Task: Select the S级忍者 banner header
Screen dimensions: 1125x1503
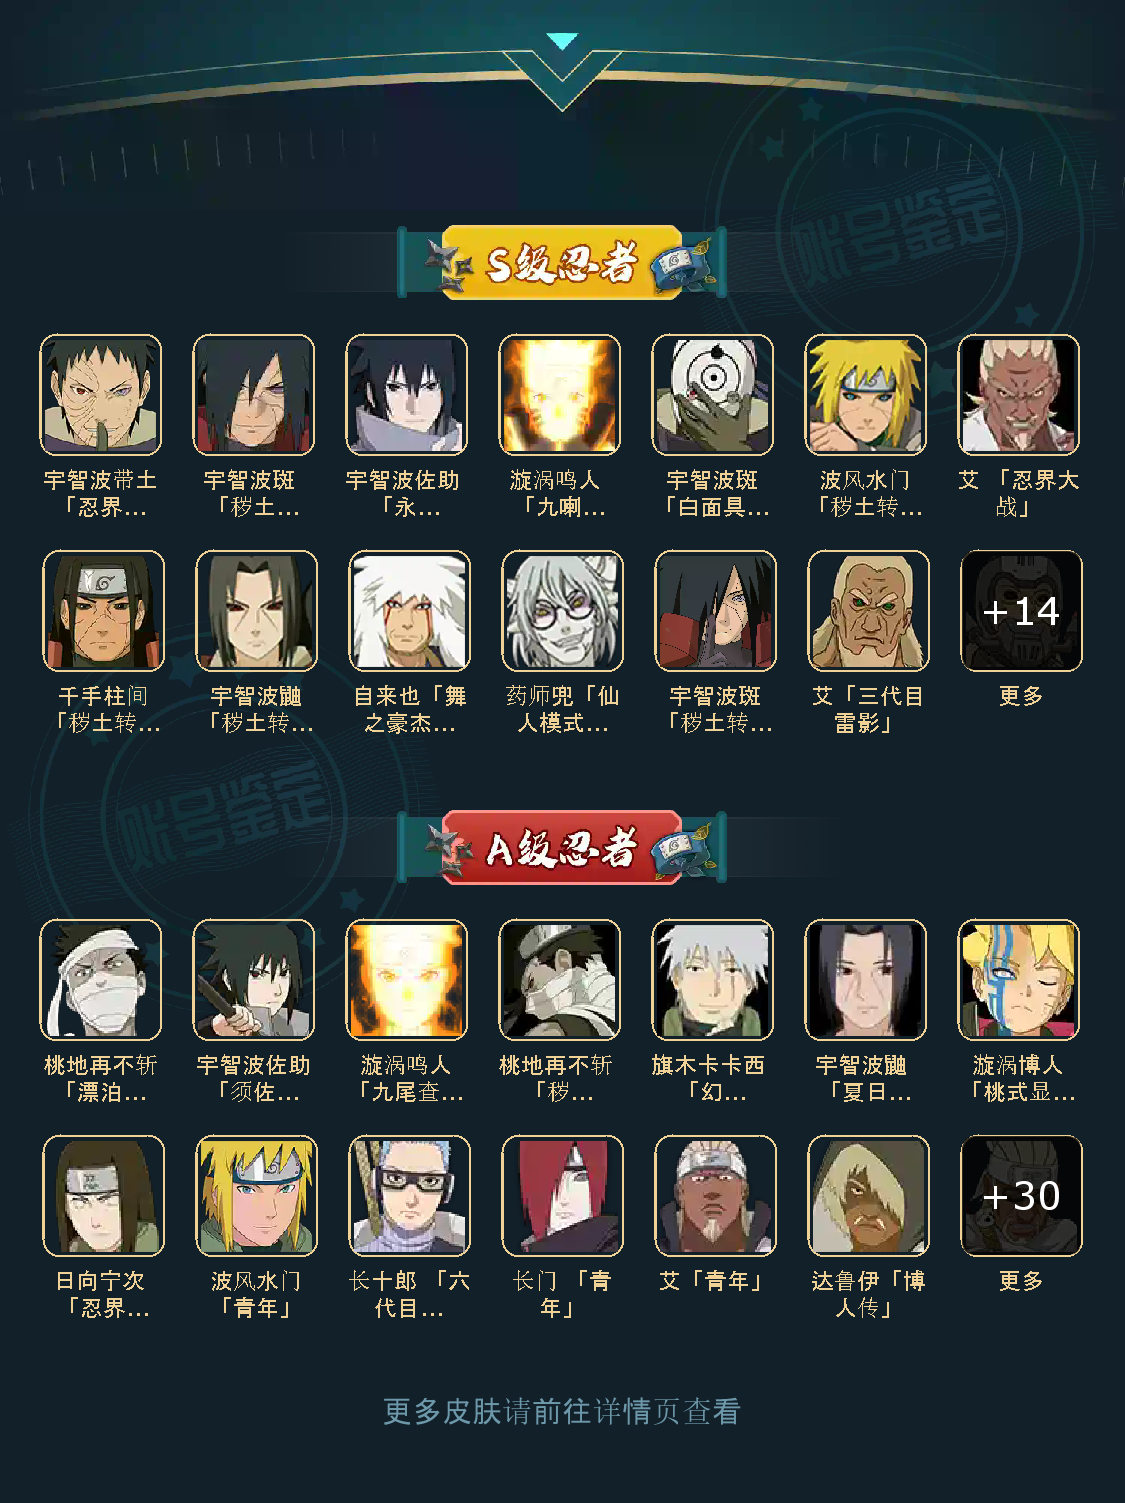Action: [562, 263]
